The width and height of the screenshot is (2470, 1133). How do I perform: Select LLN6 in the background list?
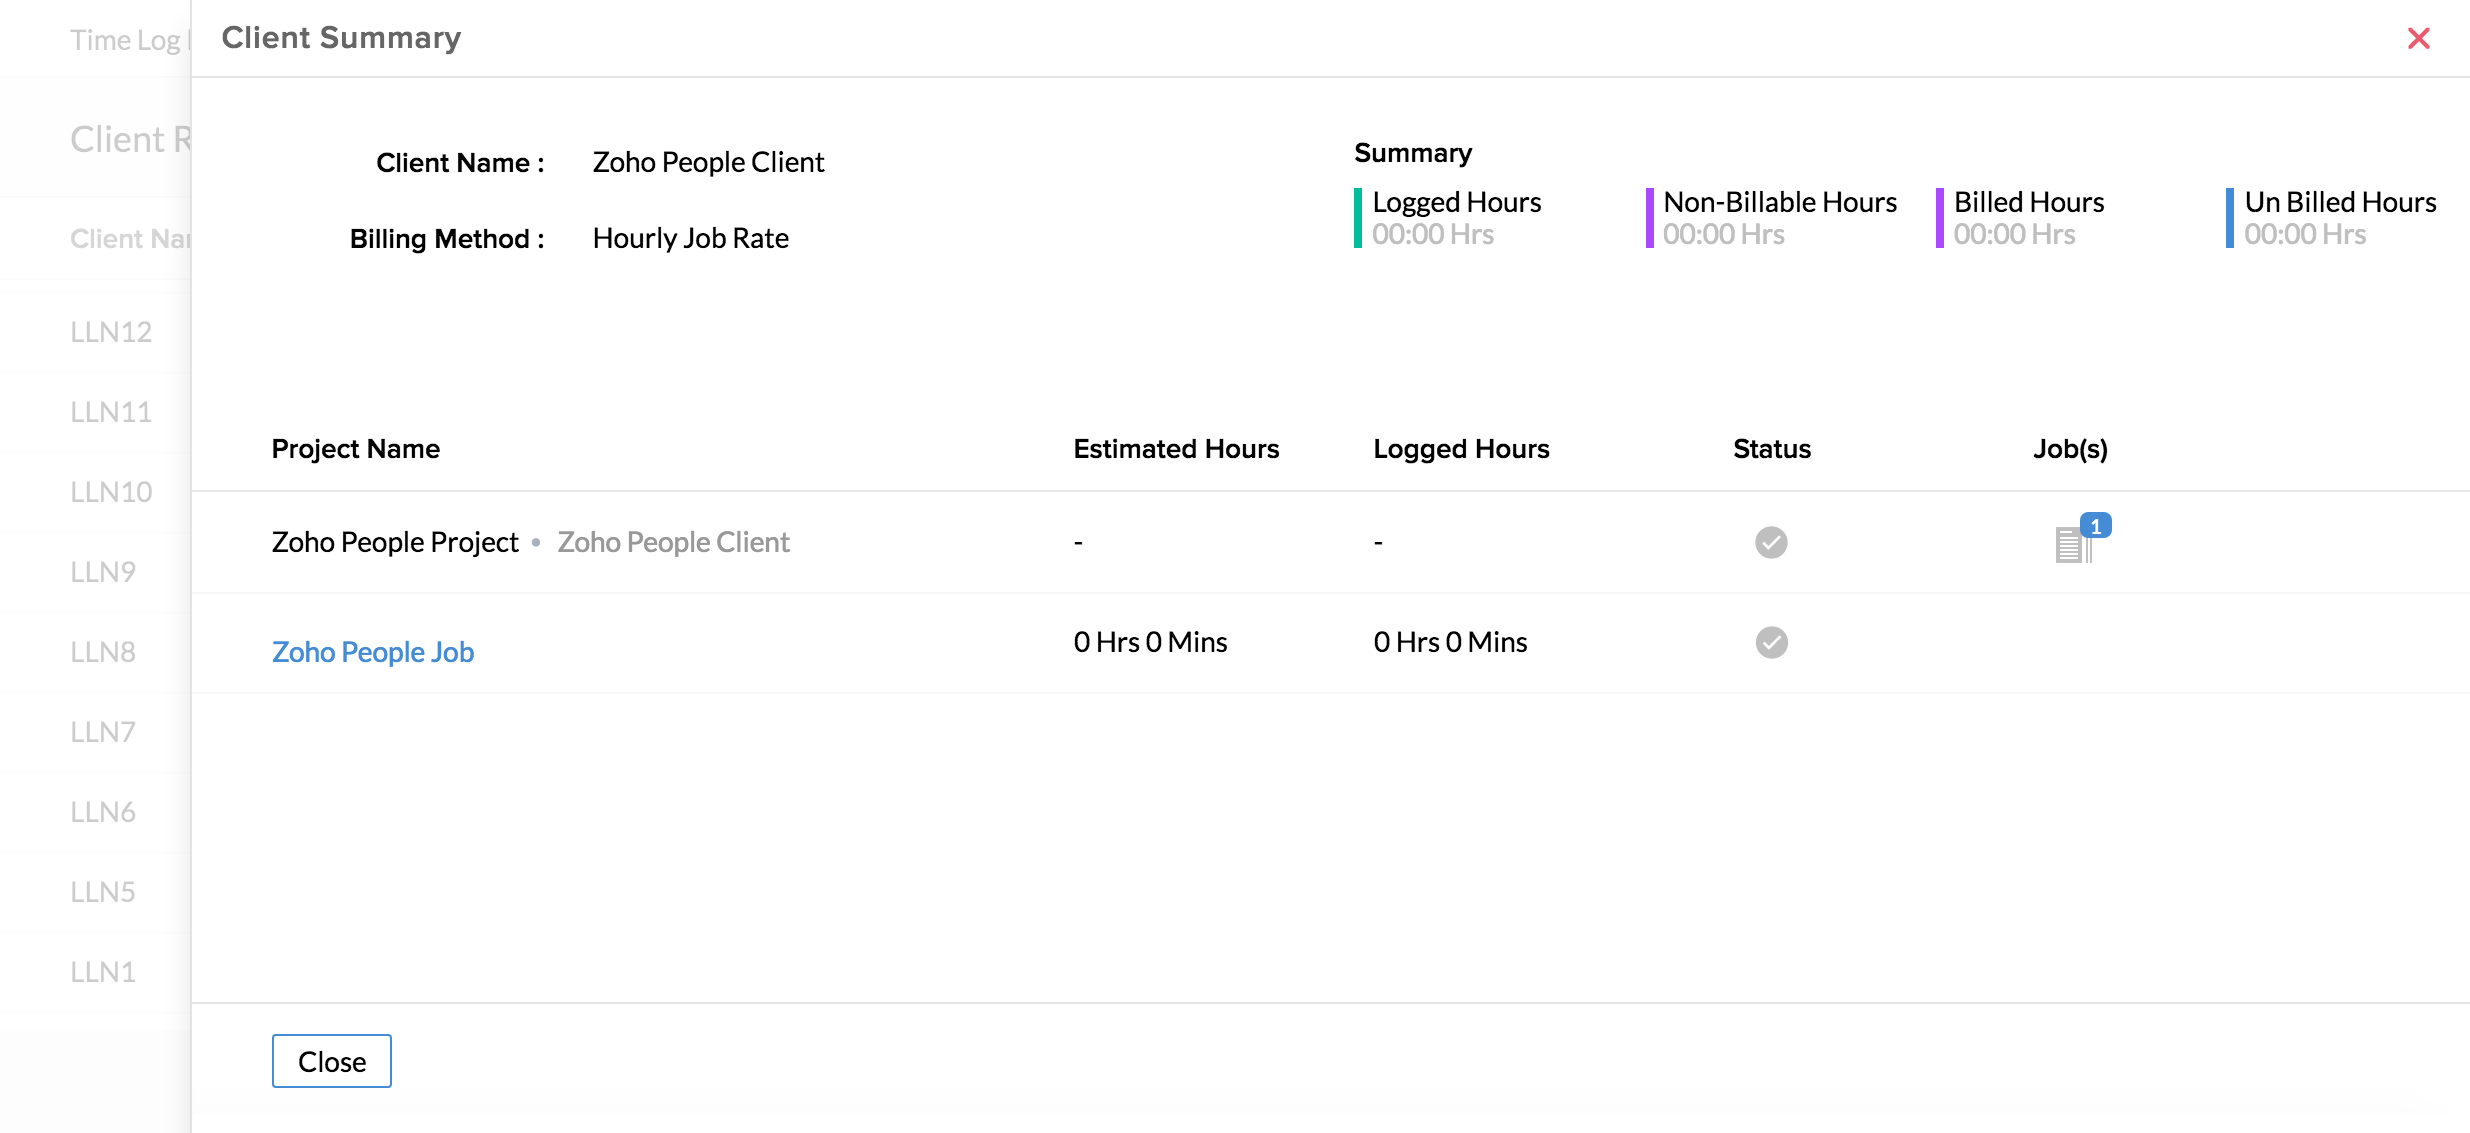pyautogui.click(x=103, y=812)
